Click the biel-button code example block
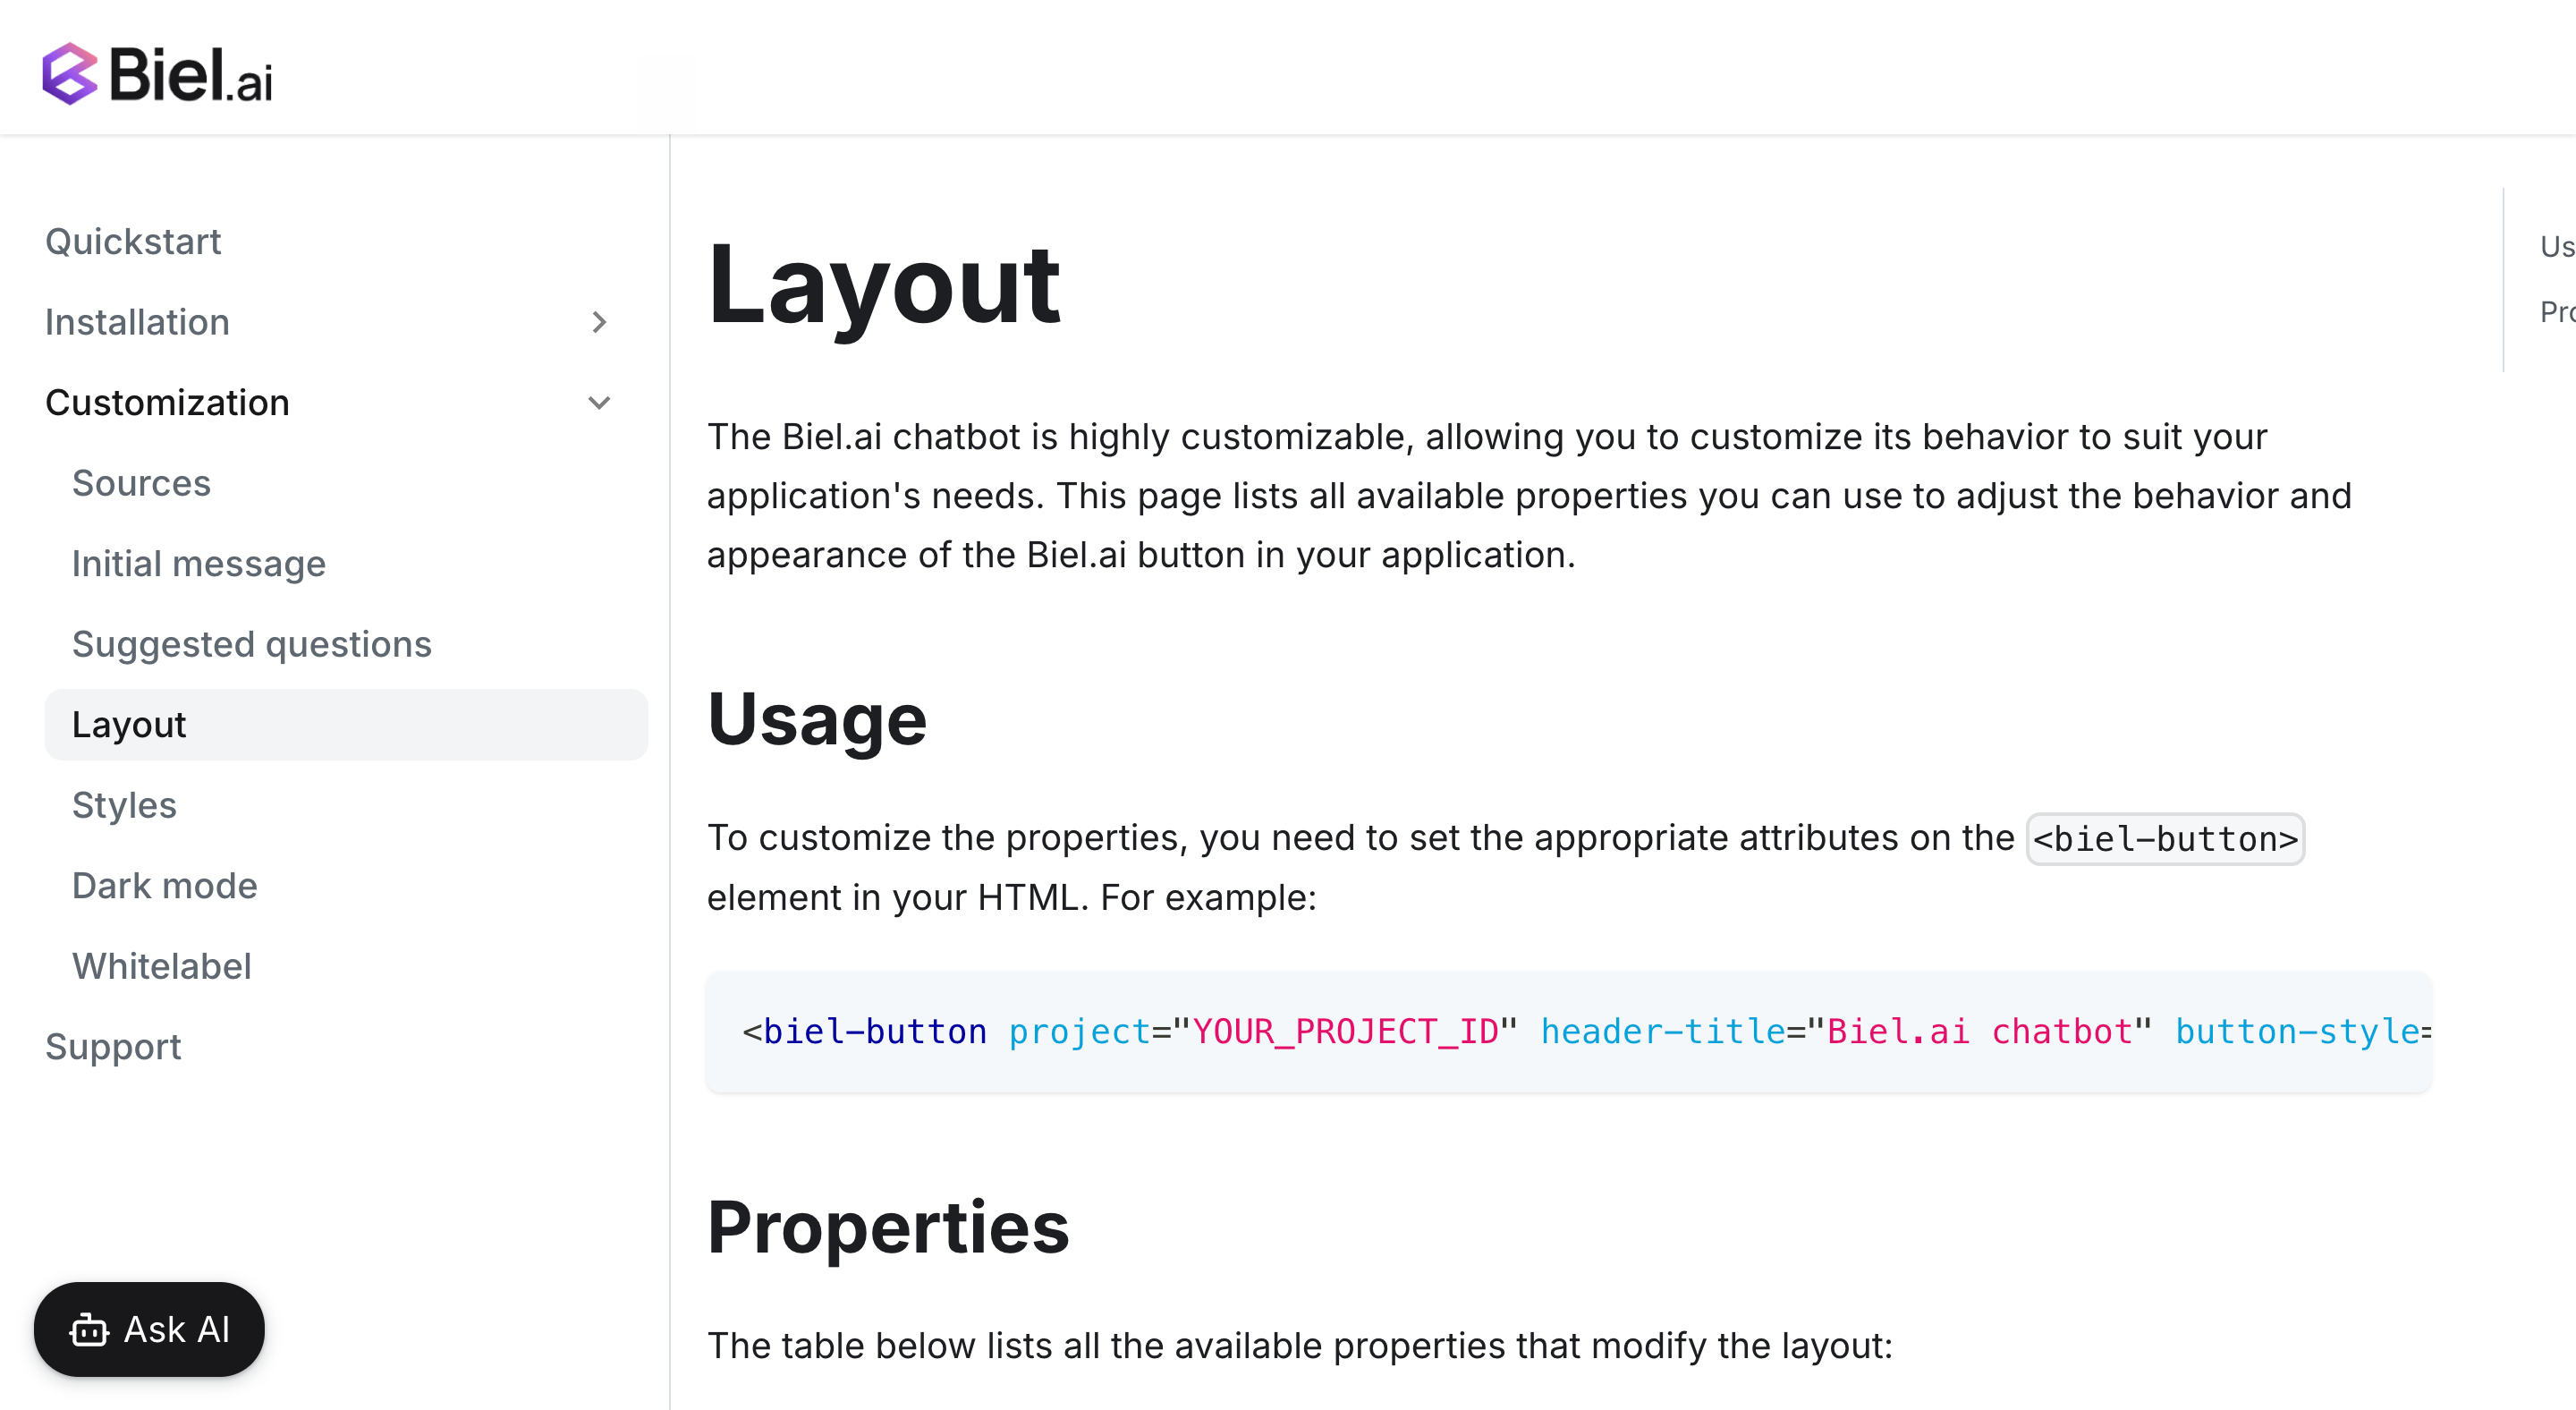Image resolution: width=2576 pixels, height=1410 pixels. [1567, 1031]
